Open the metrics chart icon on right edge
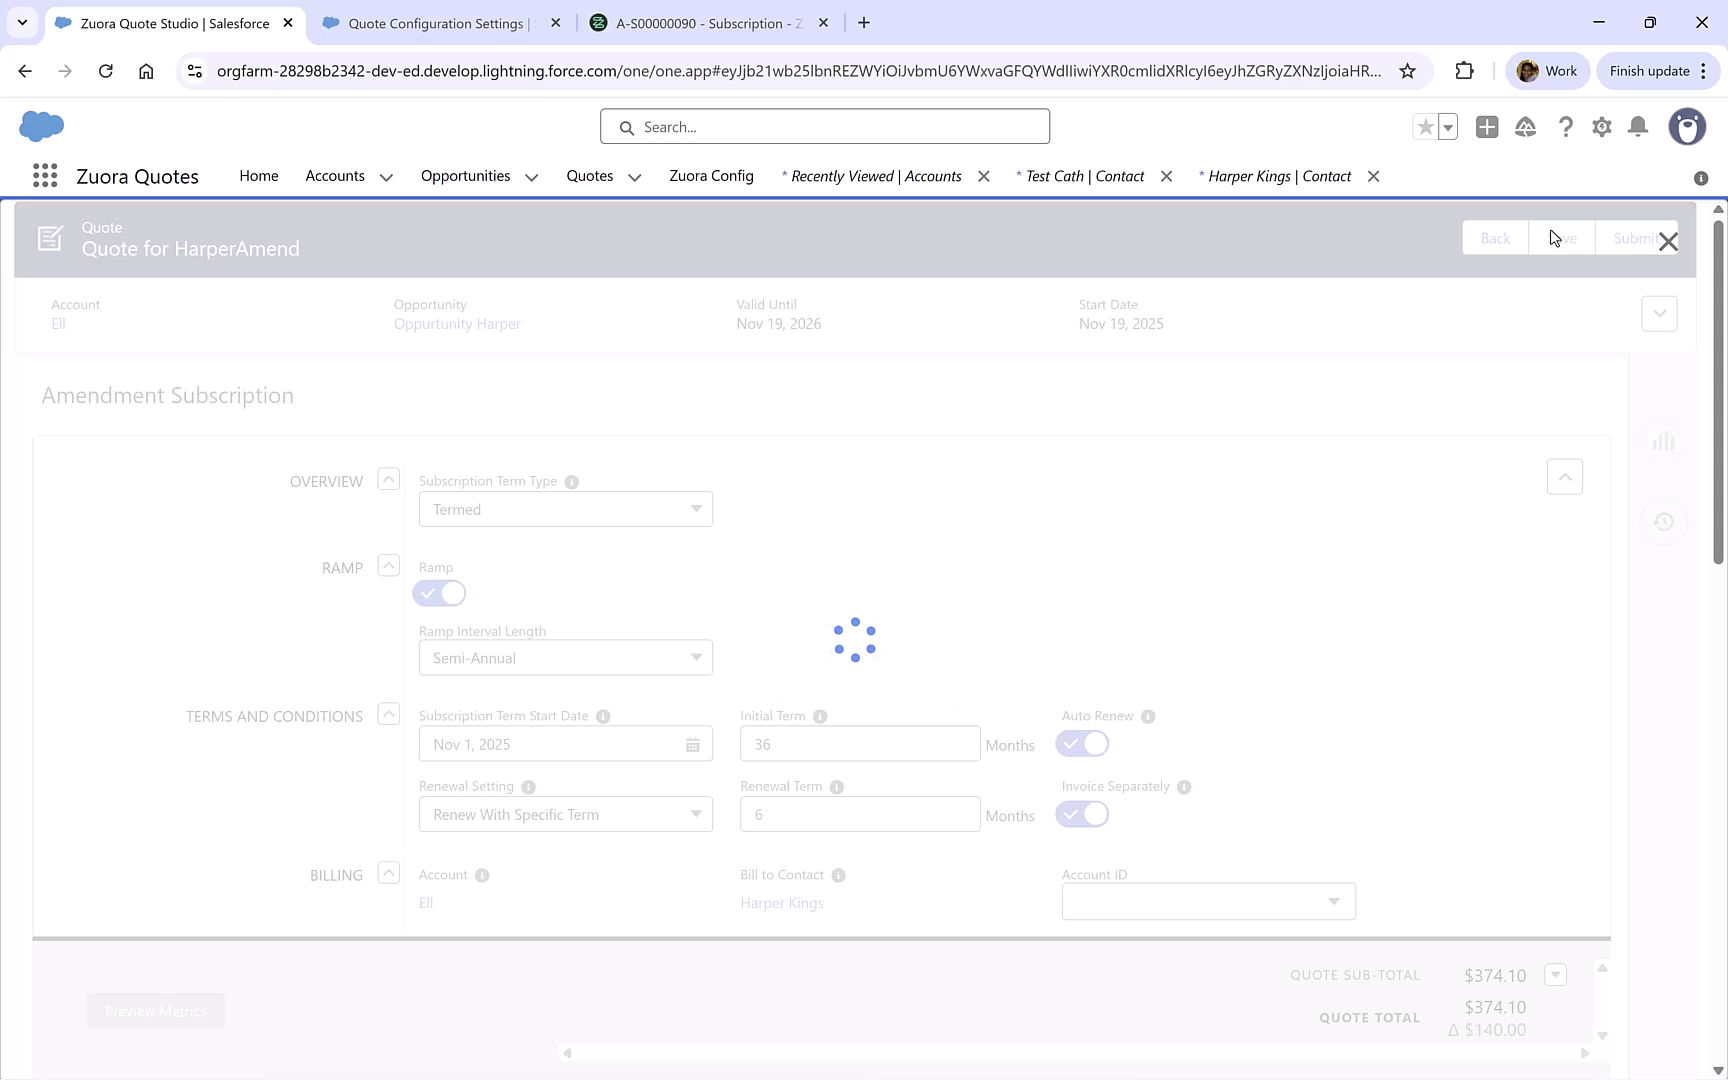Image resolution: width=1728 pixels, height=1080 pixels. (1663, 440)
